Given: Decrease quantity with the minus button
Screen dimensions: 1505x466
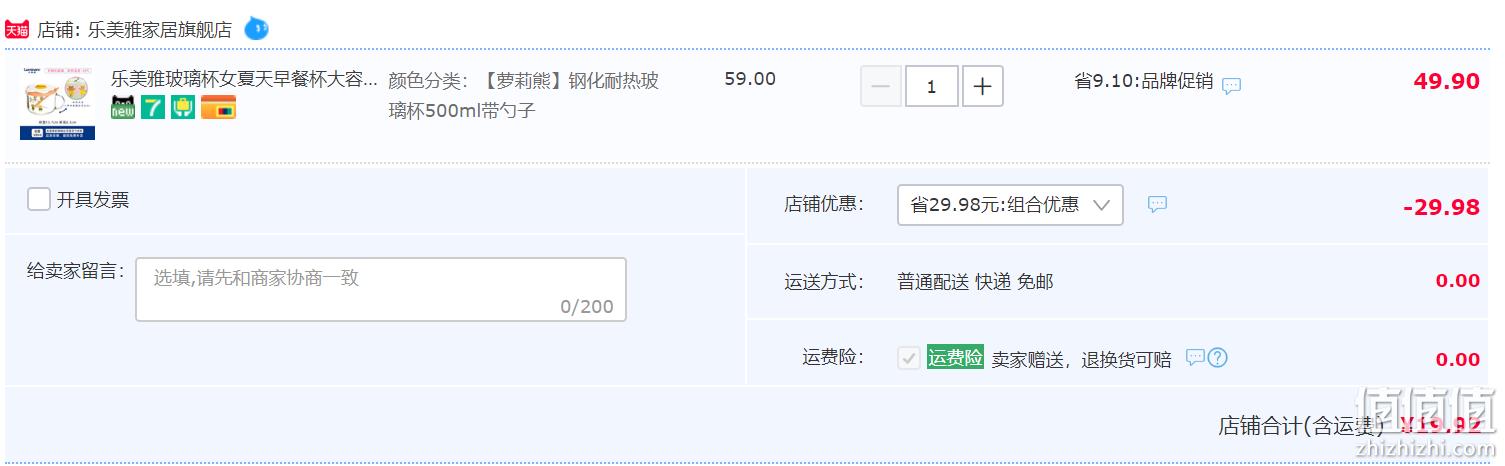Looking at the screenshot, I should pyautogui.click(x=881, y=87).
